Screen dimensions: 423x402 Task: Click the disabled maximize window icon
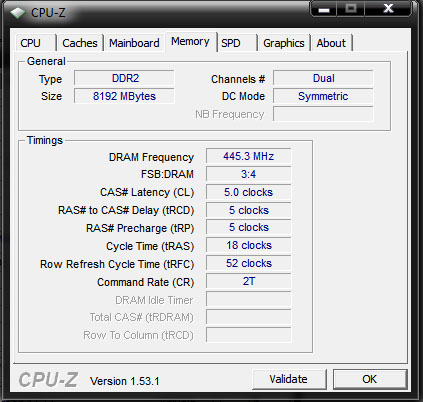351,8
